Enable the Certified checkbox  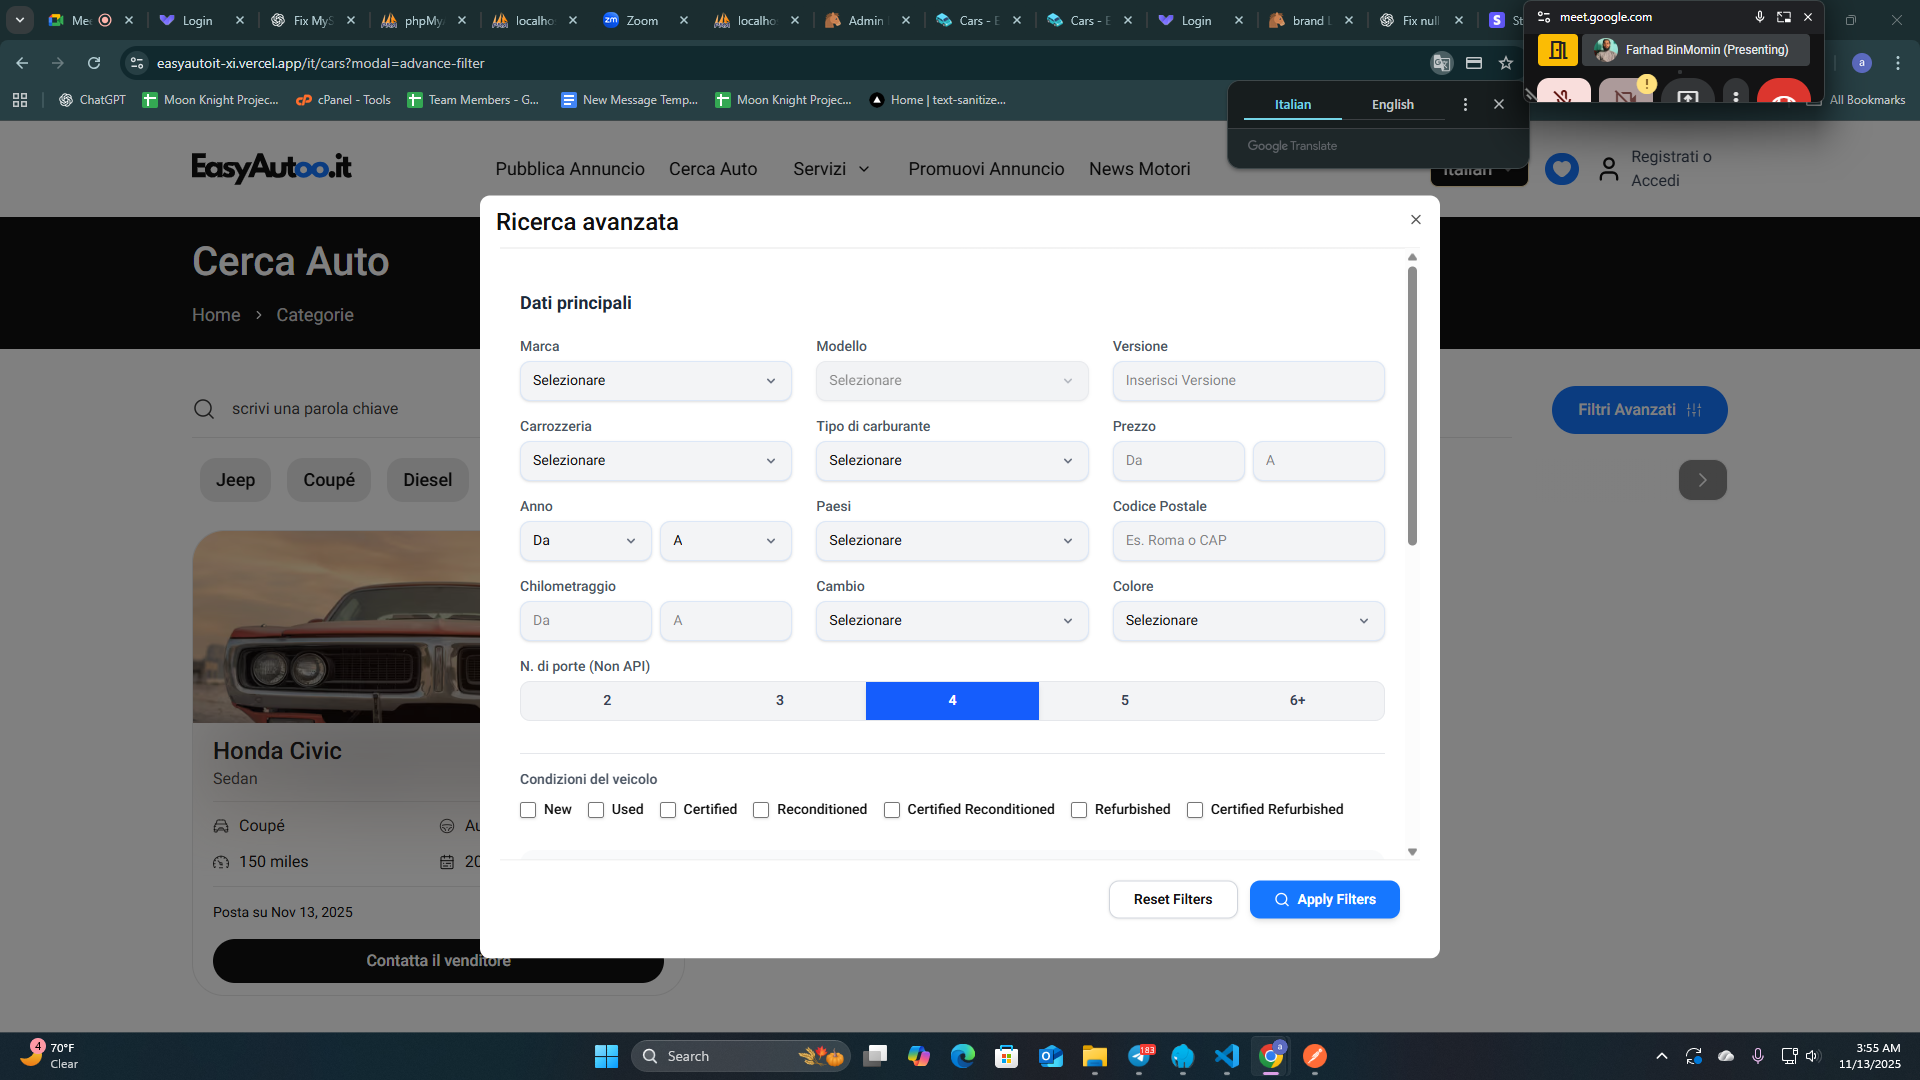[668, 810]
